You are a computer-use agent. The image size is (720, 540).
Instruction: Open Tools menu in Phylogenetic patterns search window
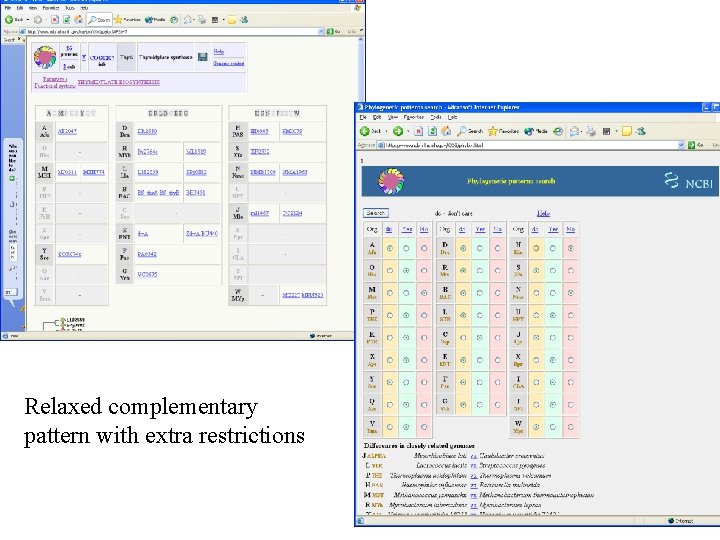[436, 118]
